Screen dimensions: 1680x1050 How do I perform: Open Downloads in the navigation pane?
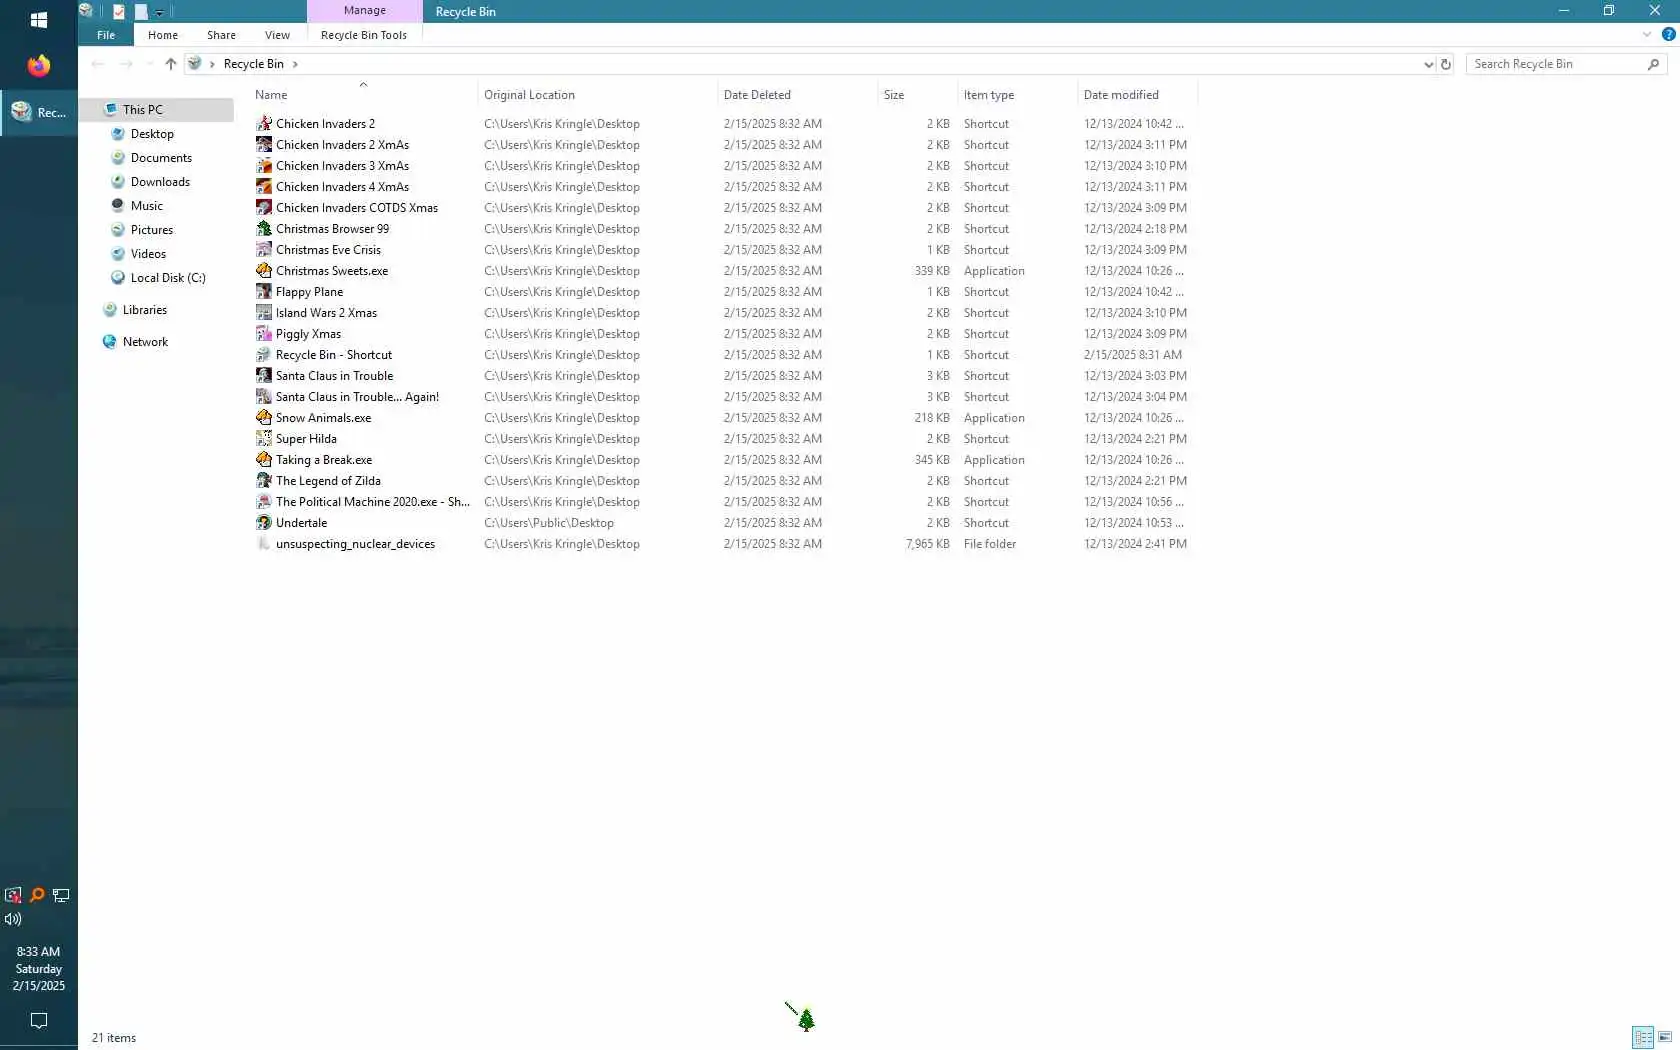[x=160, y=182]
